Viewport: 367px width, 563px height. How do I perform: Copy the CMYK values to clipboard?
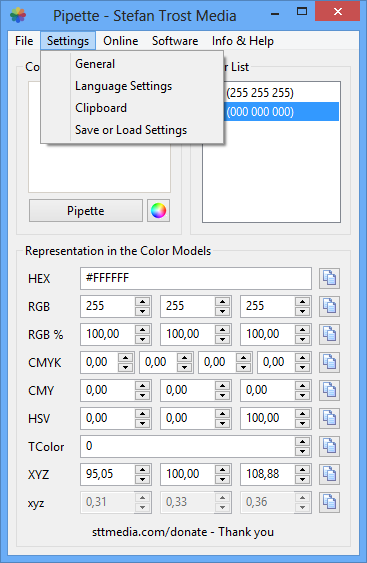pyautogui.click(x=329, y=362)
